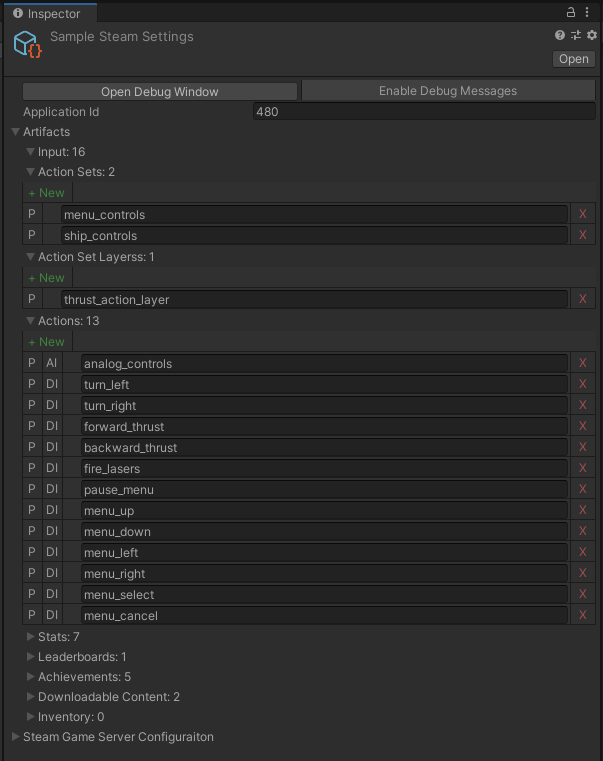This screenshot has width=603, height=761.
Task: Click the Inspector lock icon
Action: (x=571, y=12)
